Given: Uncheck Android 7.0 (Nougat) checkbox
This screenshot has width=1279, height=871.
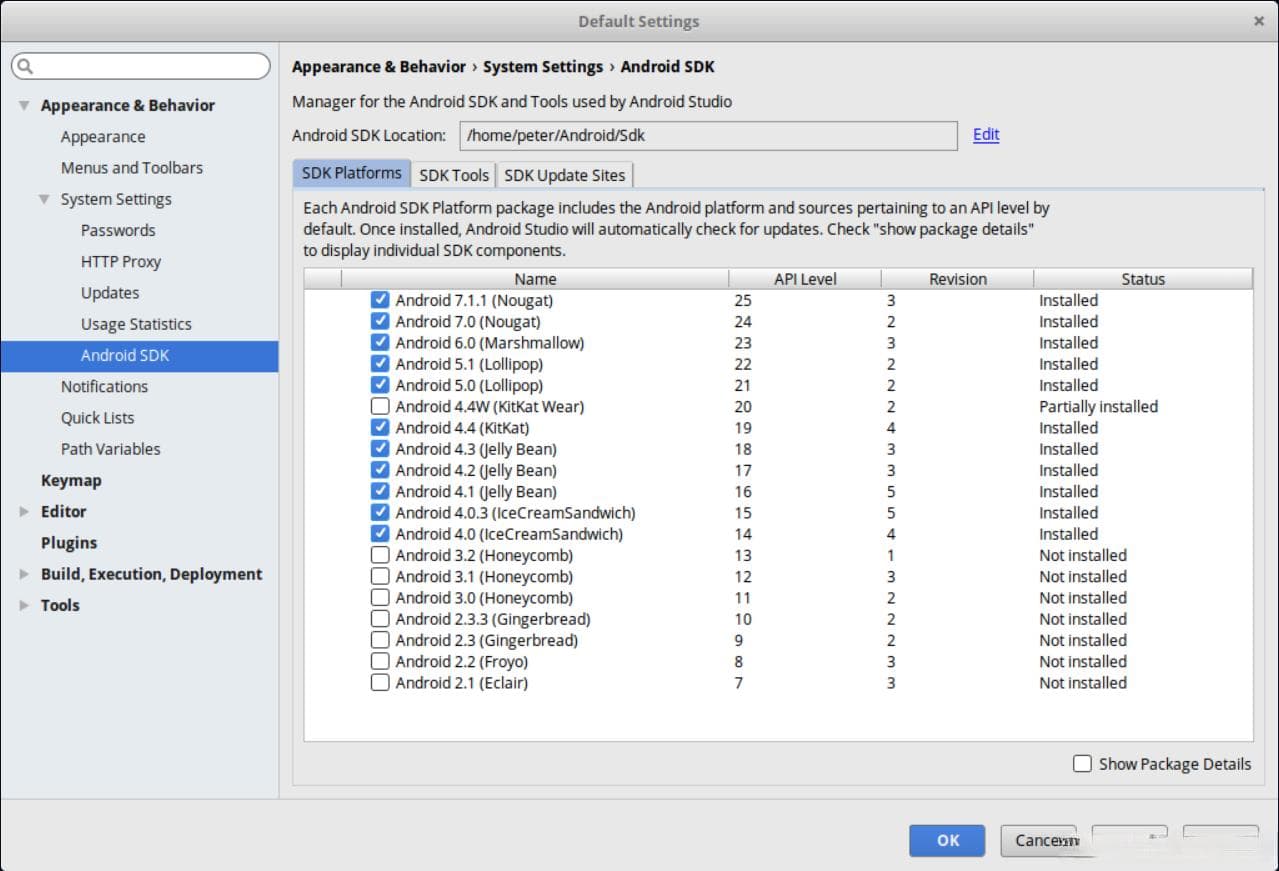Looking at the screenshot, I should tap(380, 321).
